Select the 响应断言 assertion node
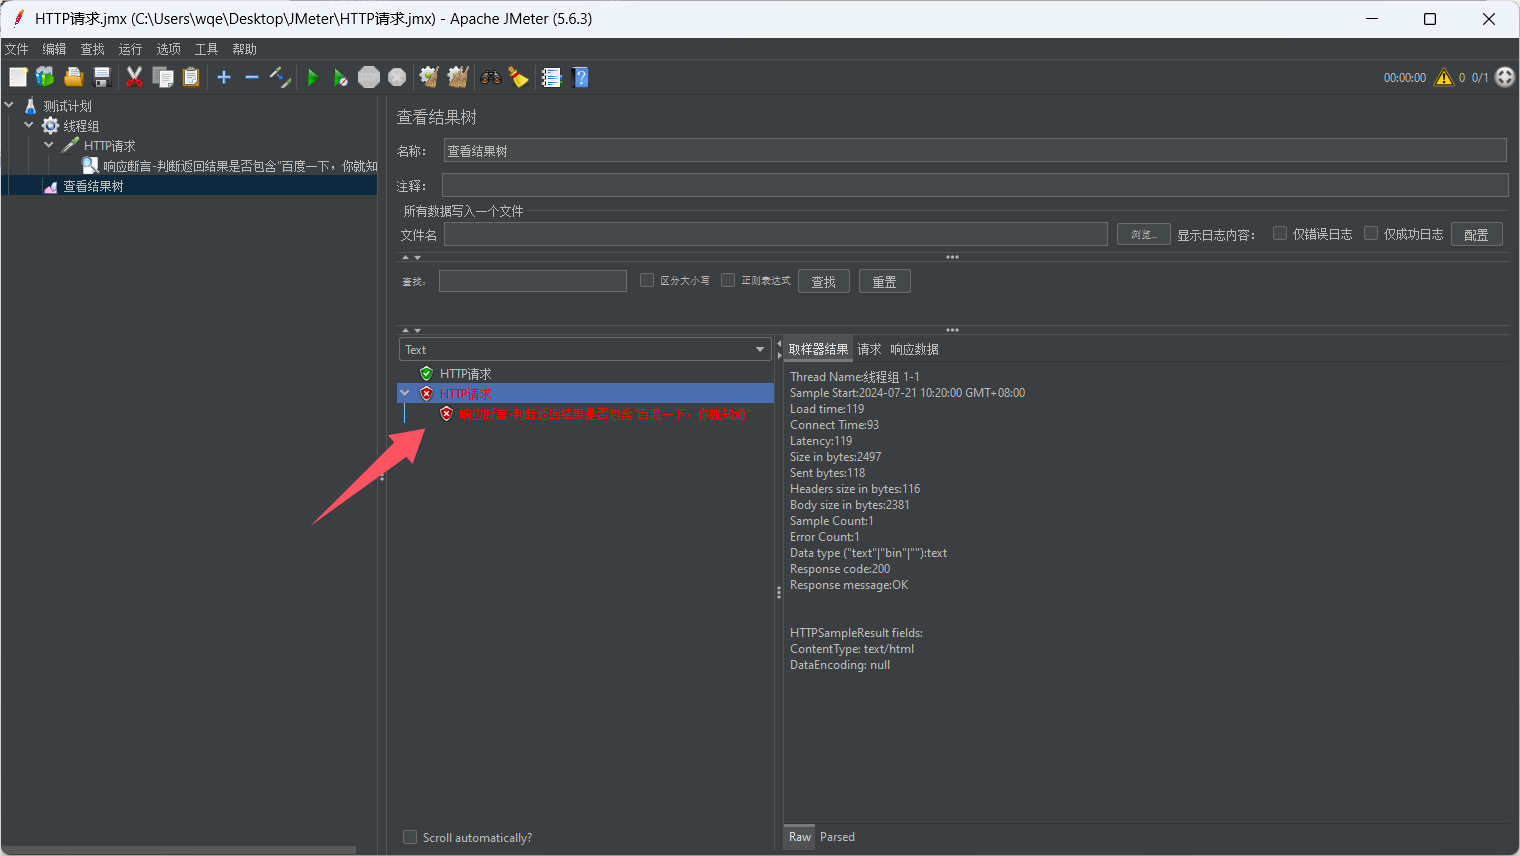 point(240,166)
